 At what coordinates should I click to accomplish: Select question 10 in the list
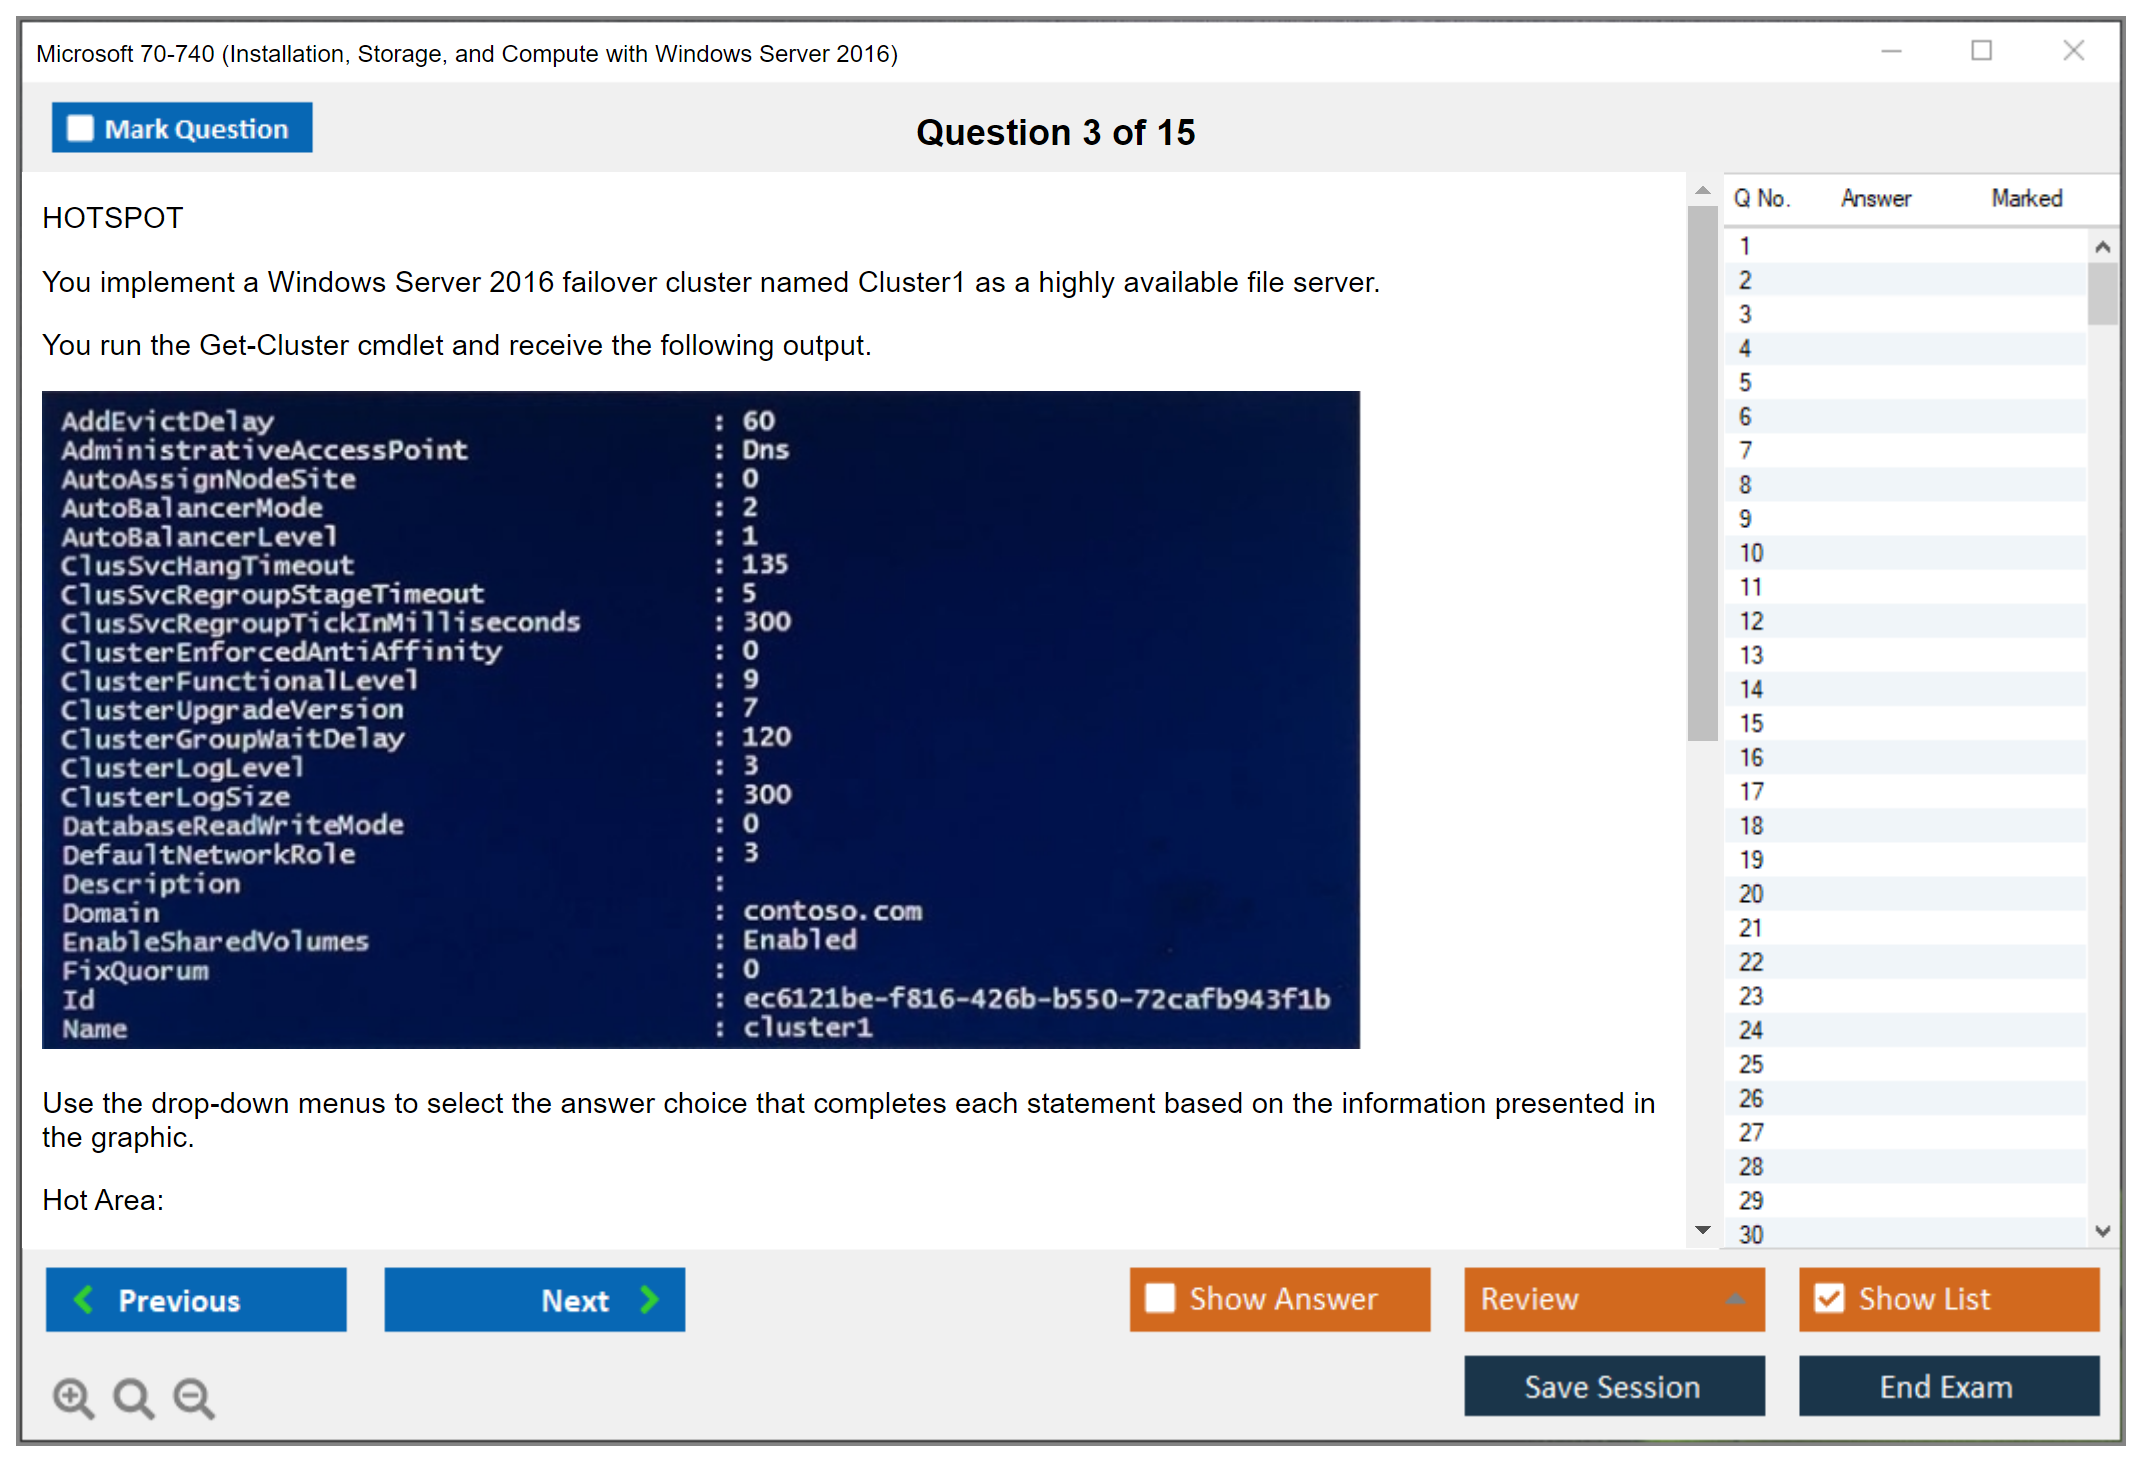[x=1751, y=553]
